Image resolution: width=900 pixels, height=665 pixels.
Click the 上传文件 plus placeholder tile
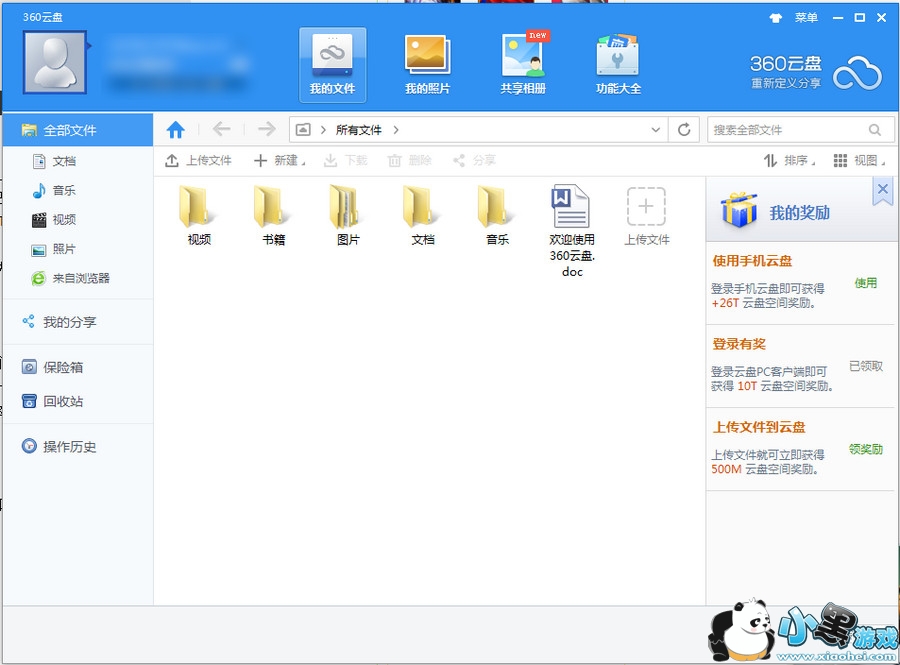click(x=646, y=207)
